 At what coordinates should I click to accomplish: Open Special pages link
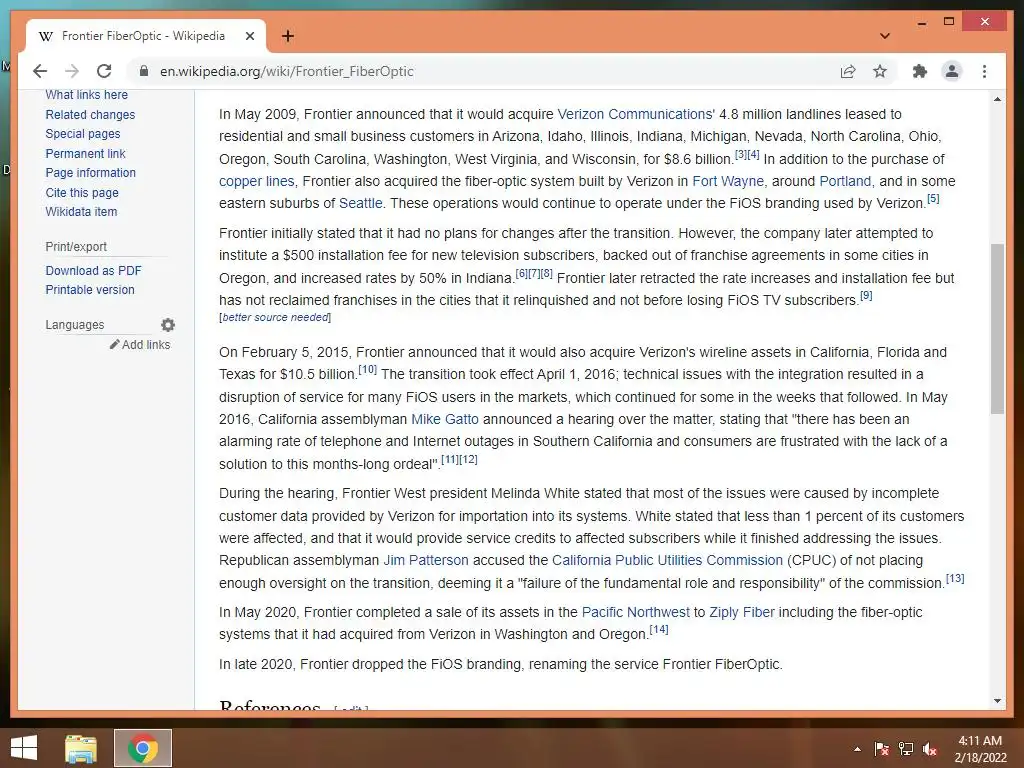83,134
